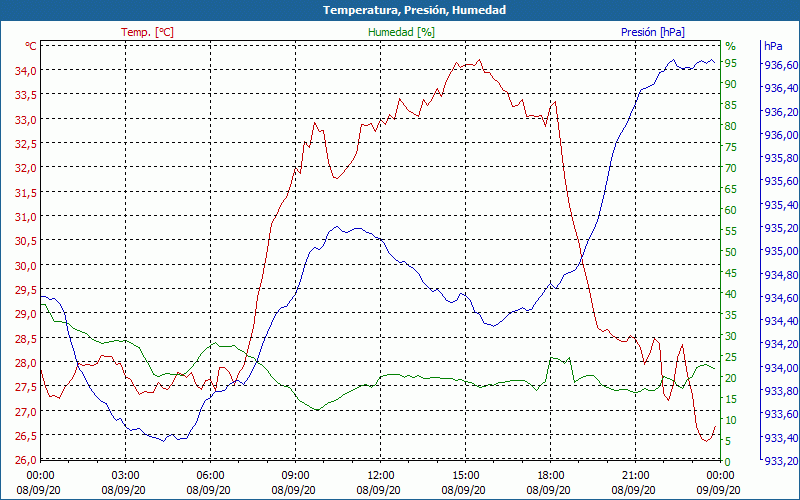The height and width of the screenshot is (500, 800).
Task: Click the % unit label on humidity axis
Action: pyautogui.click(x=731, y=46)
